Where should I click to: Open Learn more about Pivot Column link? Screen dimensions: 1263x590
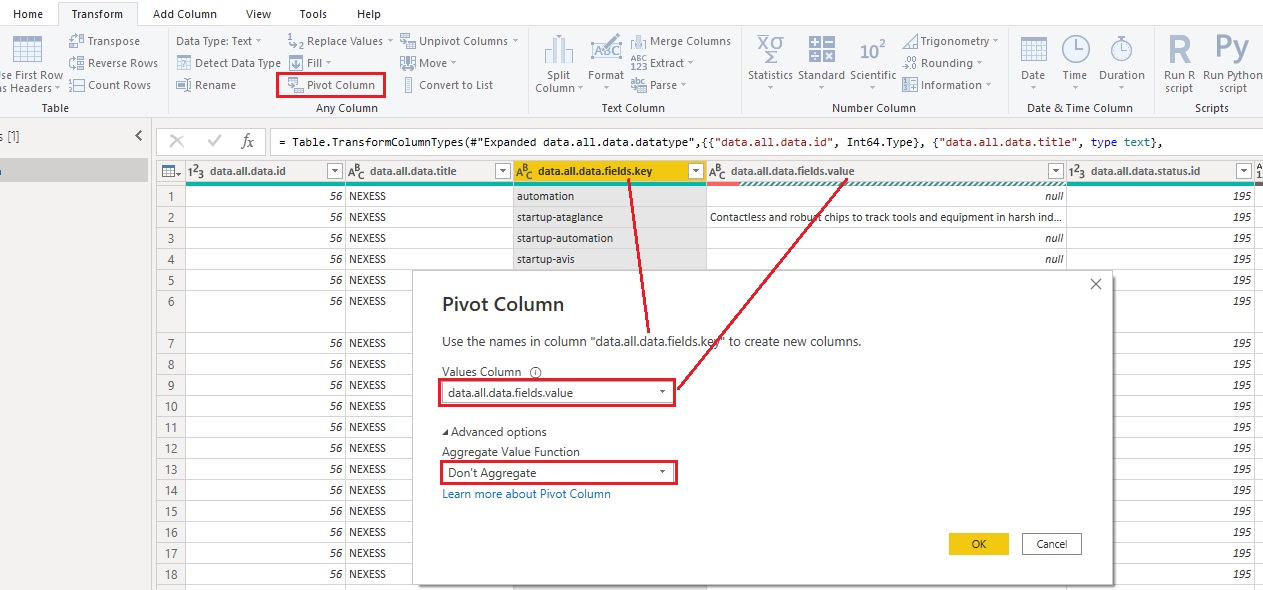[526, 494]
